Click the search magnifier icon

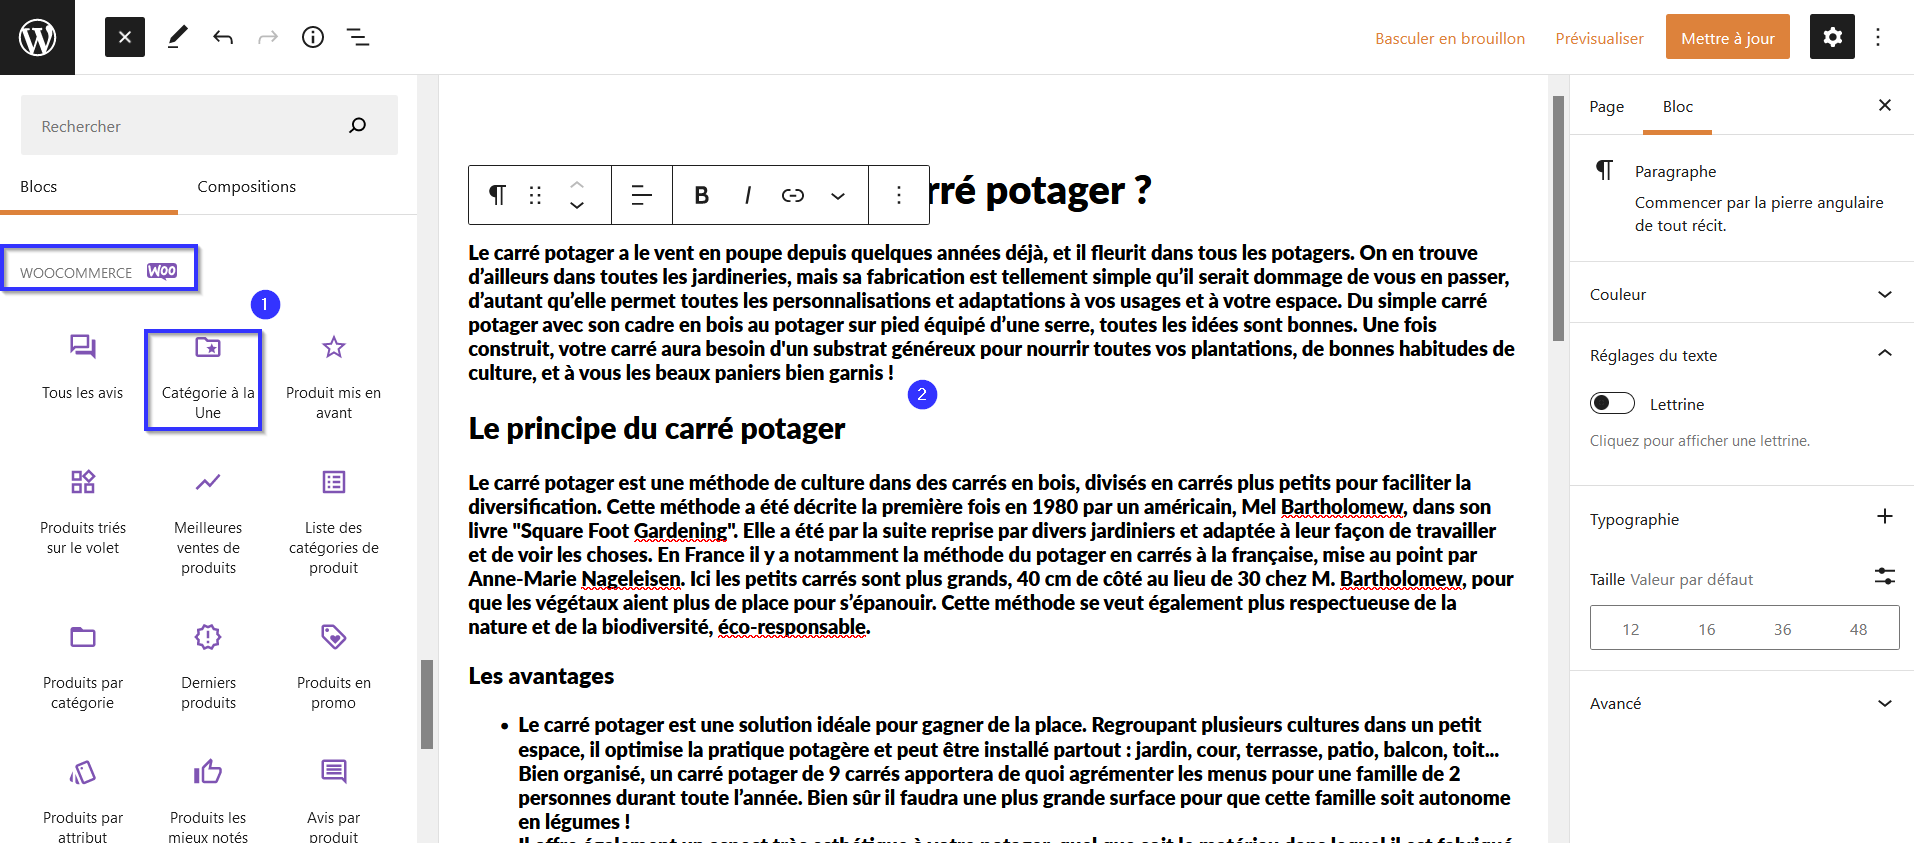[358, 125]
